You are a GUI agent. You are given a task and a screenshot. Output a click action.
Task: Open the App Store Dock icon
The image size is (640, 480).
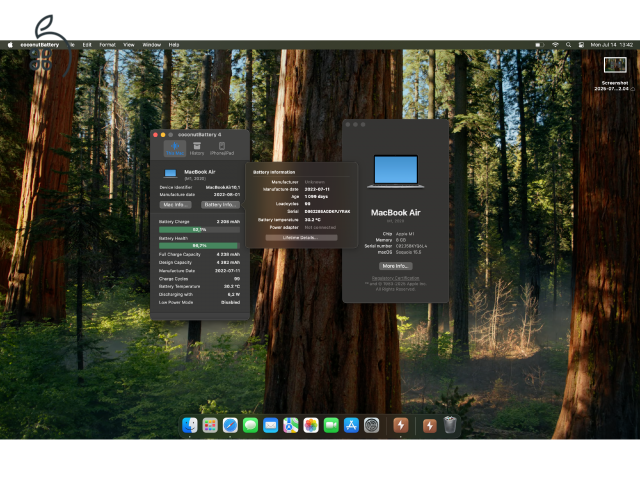pos(351,425)
